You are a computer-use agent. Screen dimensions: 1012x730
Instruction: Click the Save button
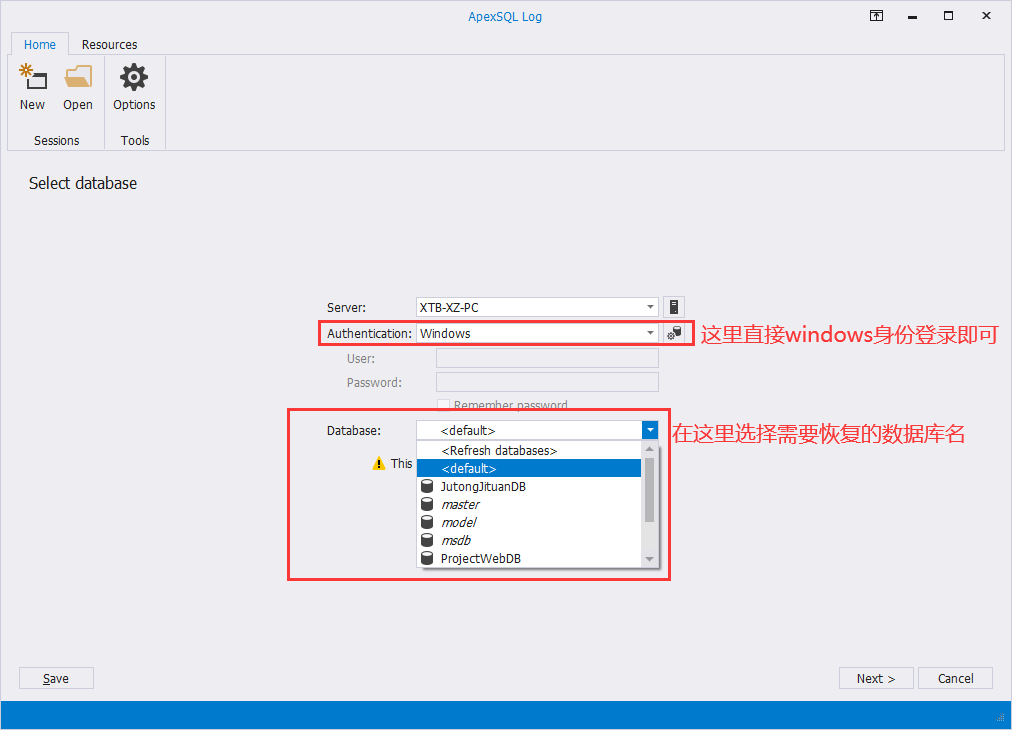coord(56,678)
